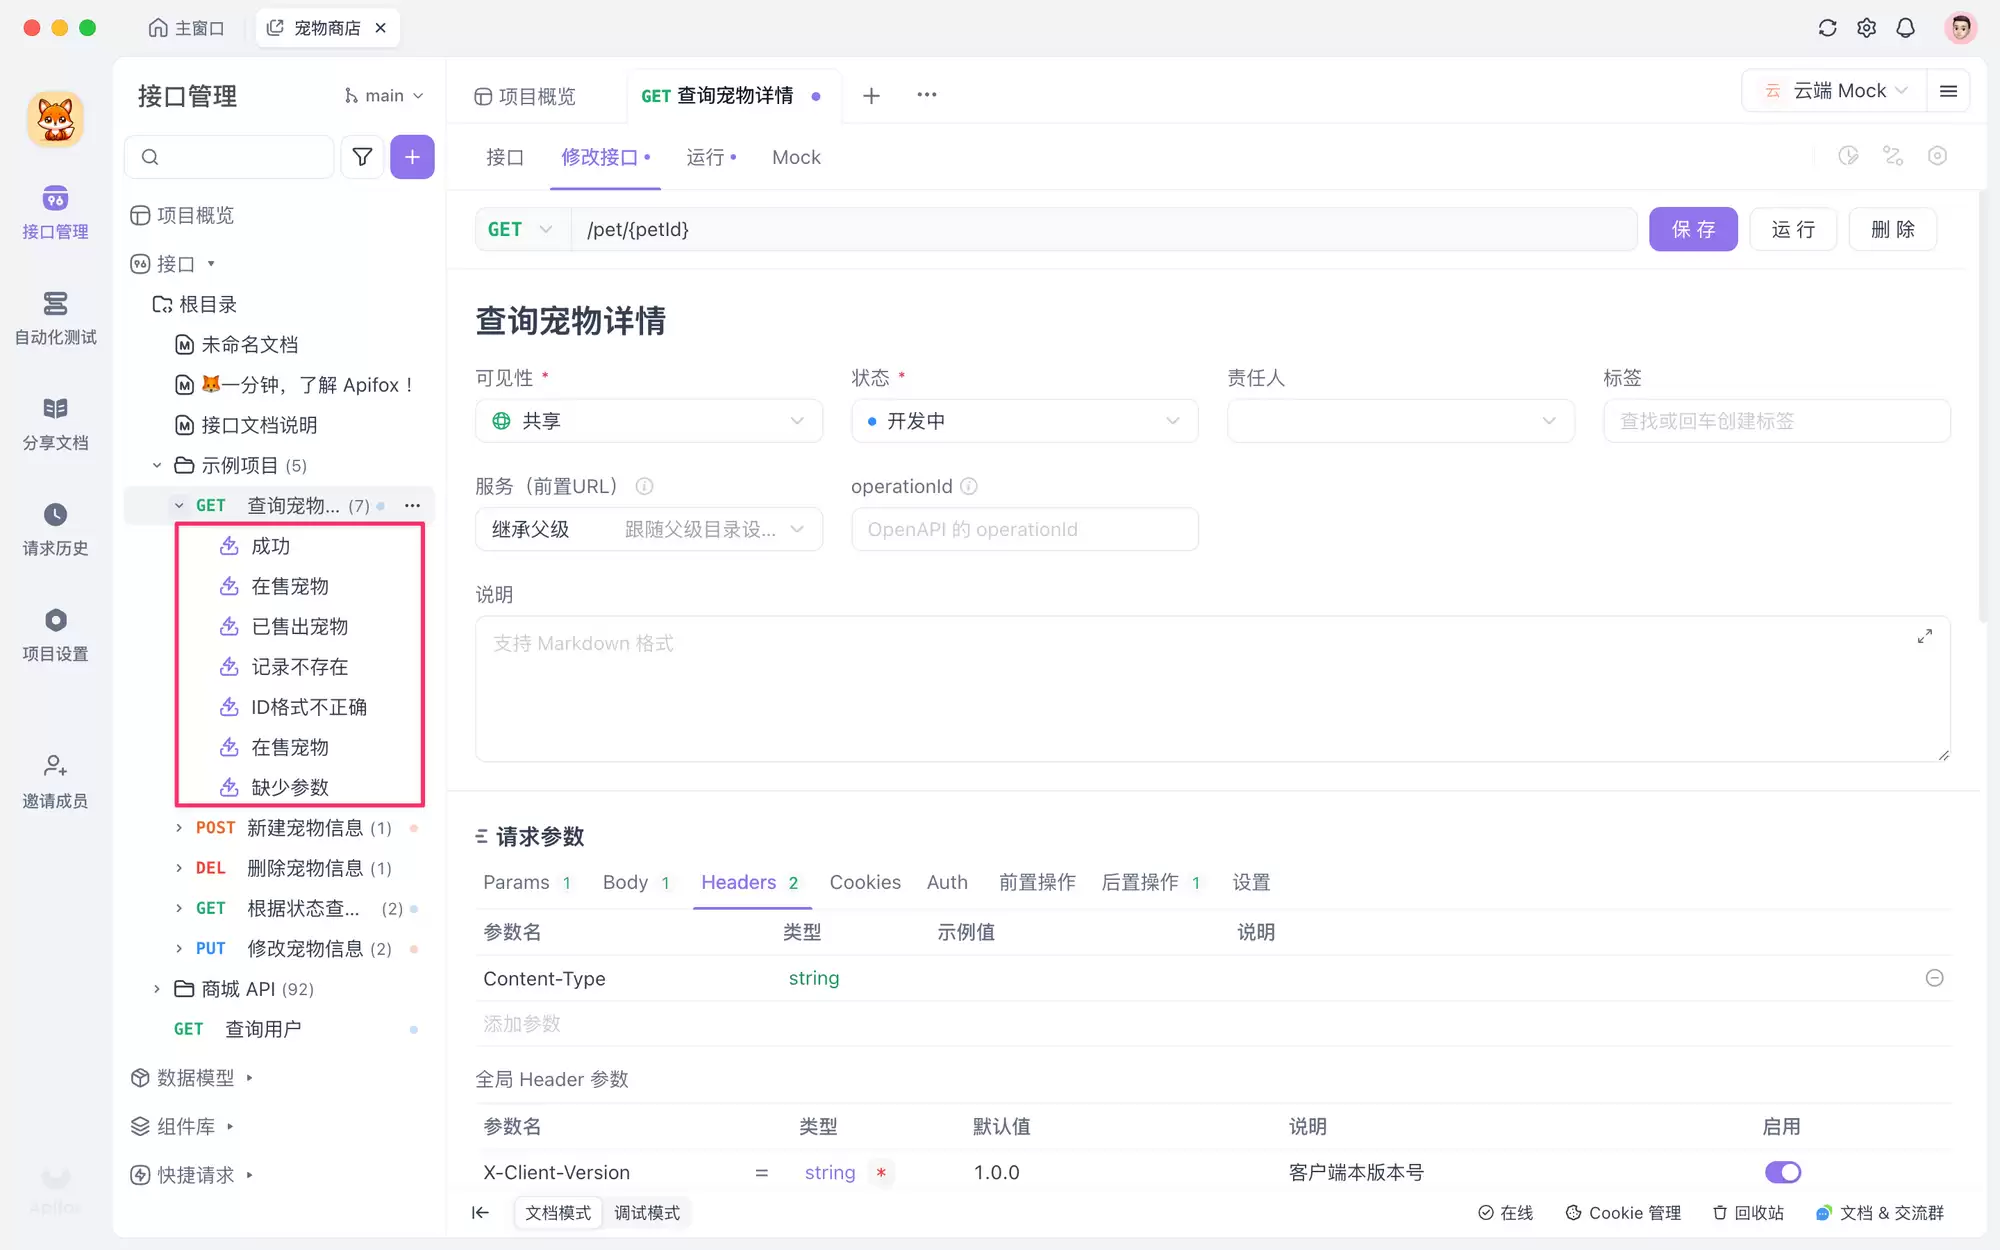Screen dimensions: 2000x1250
Task: Open the hamburger menu beside 云端 Mock
Action: (x=1948, y=91)
